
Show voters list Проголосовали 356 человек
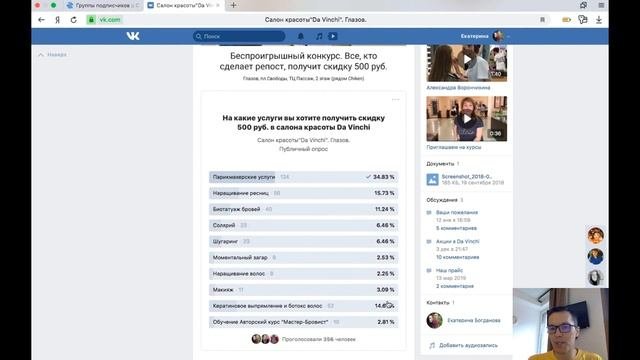319,339
